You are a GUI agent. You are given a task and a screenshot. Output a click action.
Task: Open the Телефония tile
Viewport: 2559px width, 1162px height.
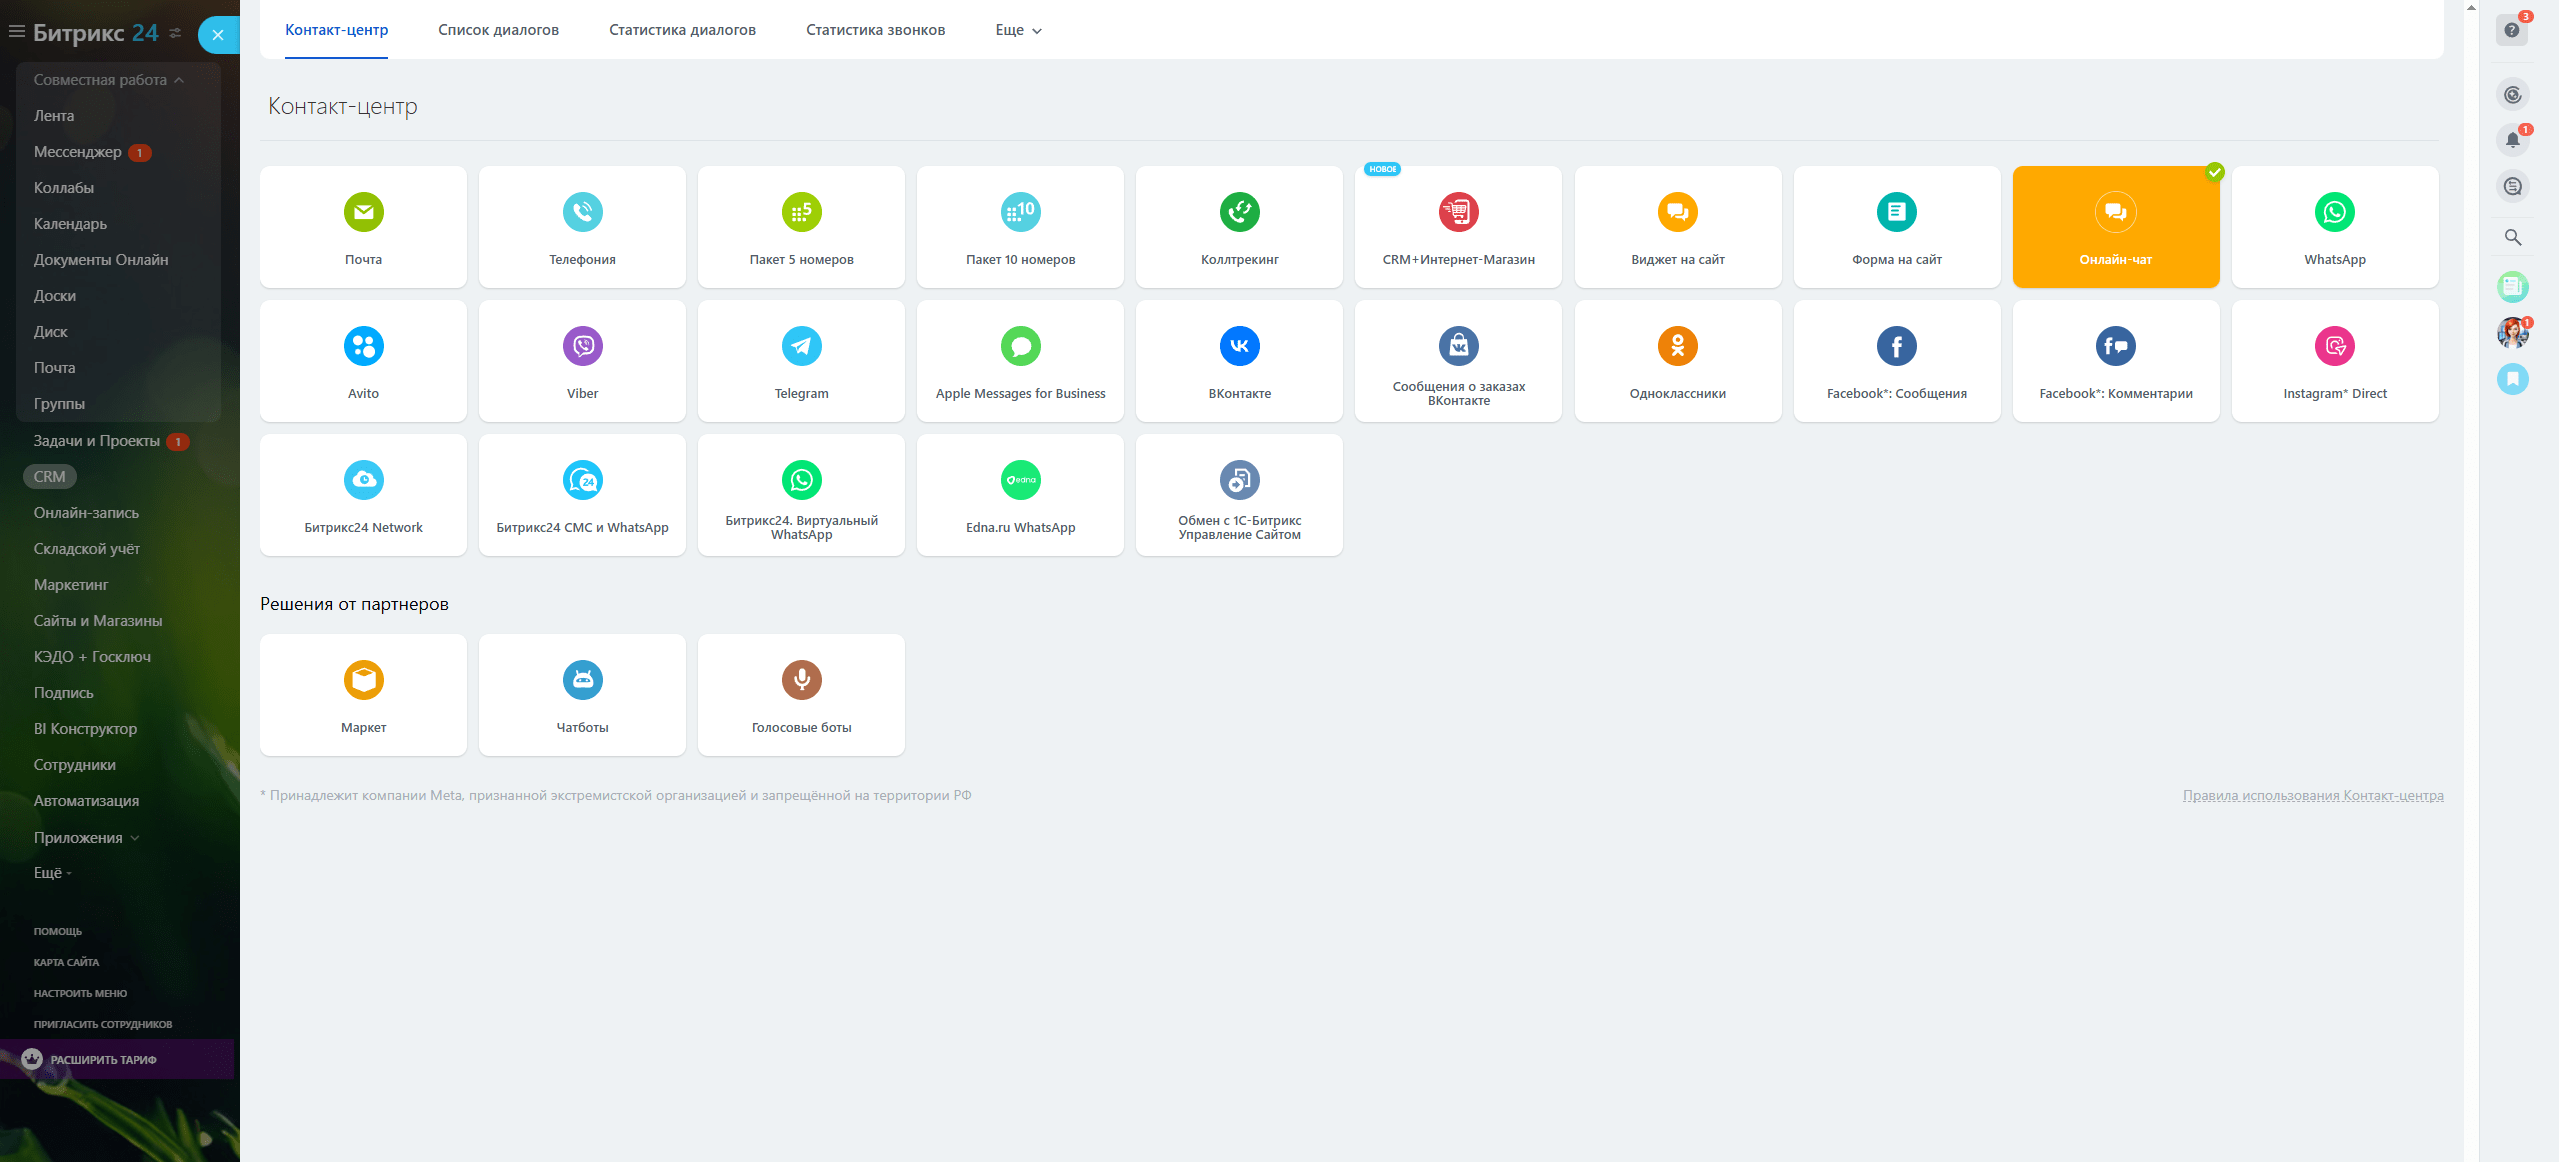pos(582,227)
